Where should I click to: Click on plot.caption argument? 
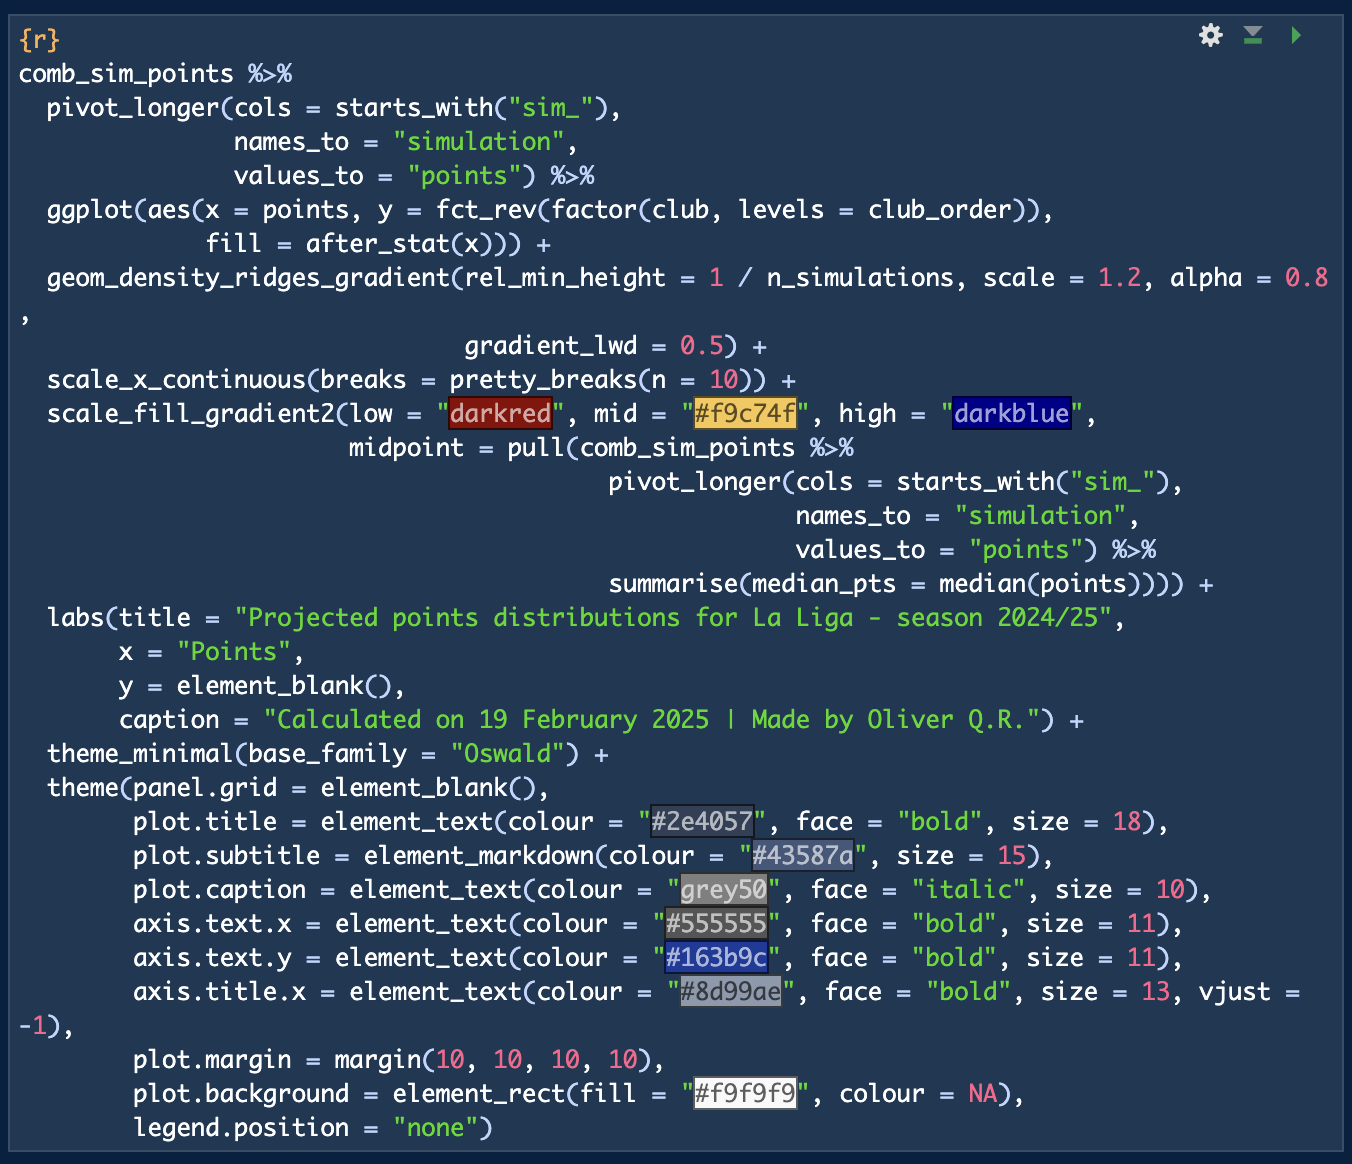[x=219, y=889]
